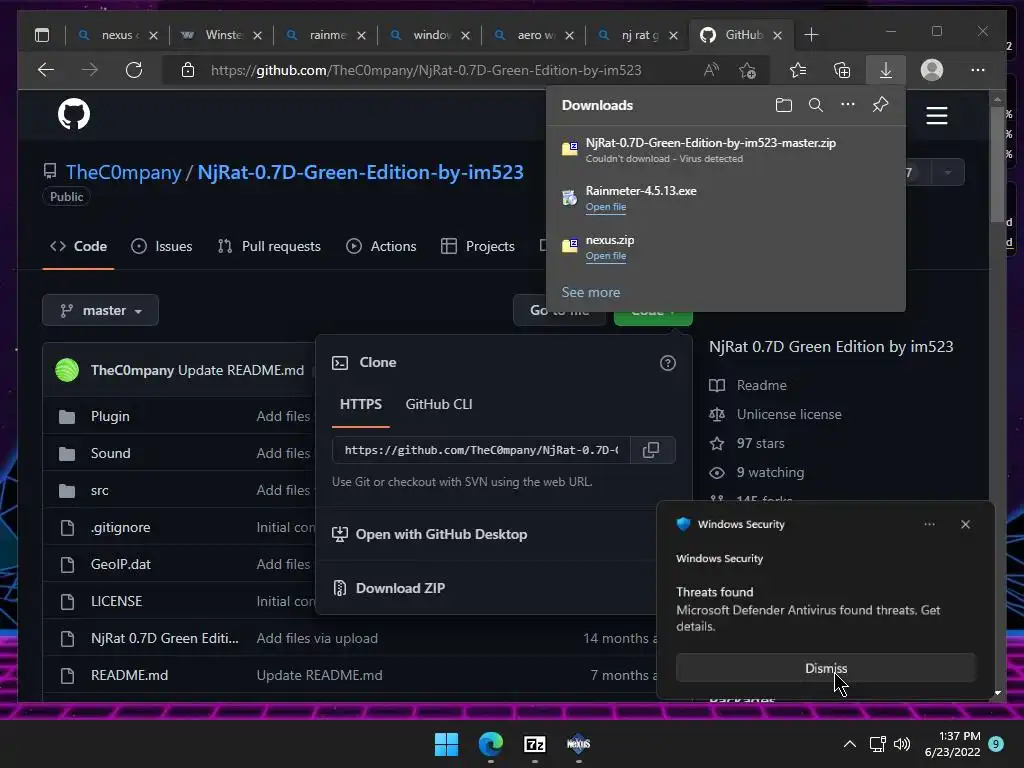Select the GitHub CLI clone tab
The width and height of the screenshot is (1024, 768).
(x=439, y=404)
